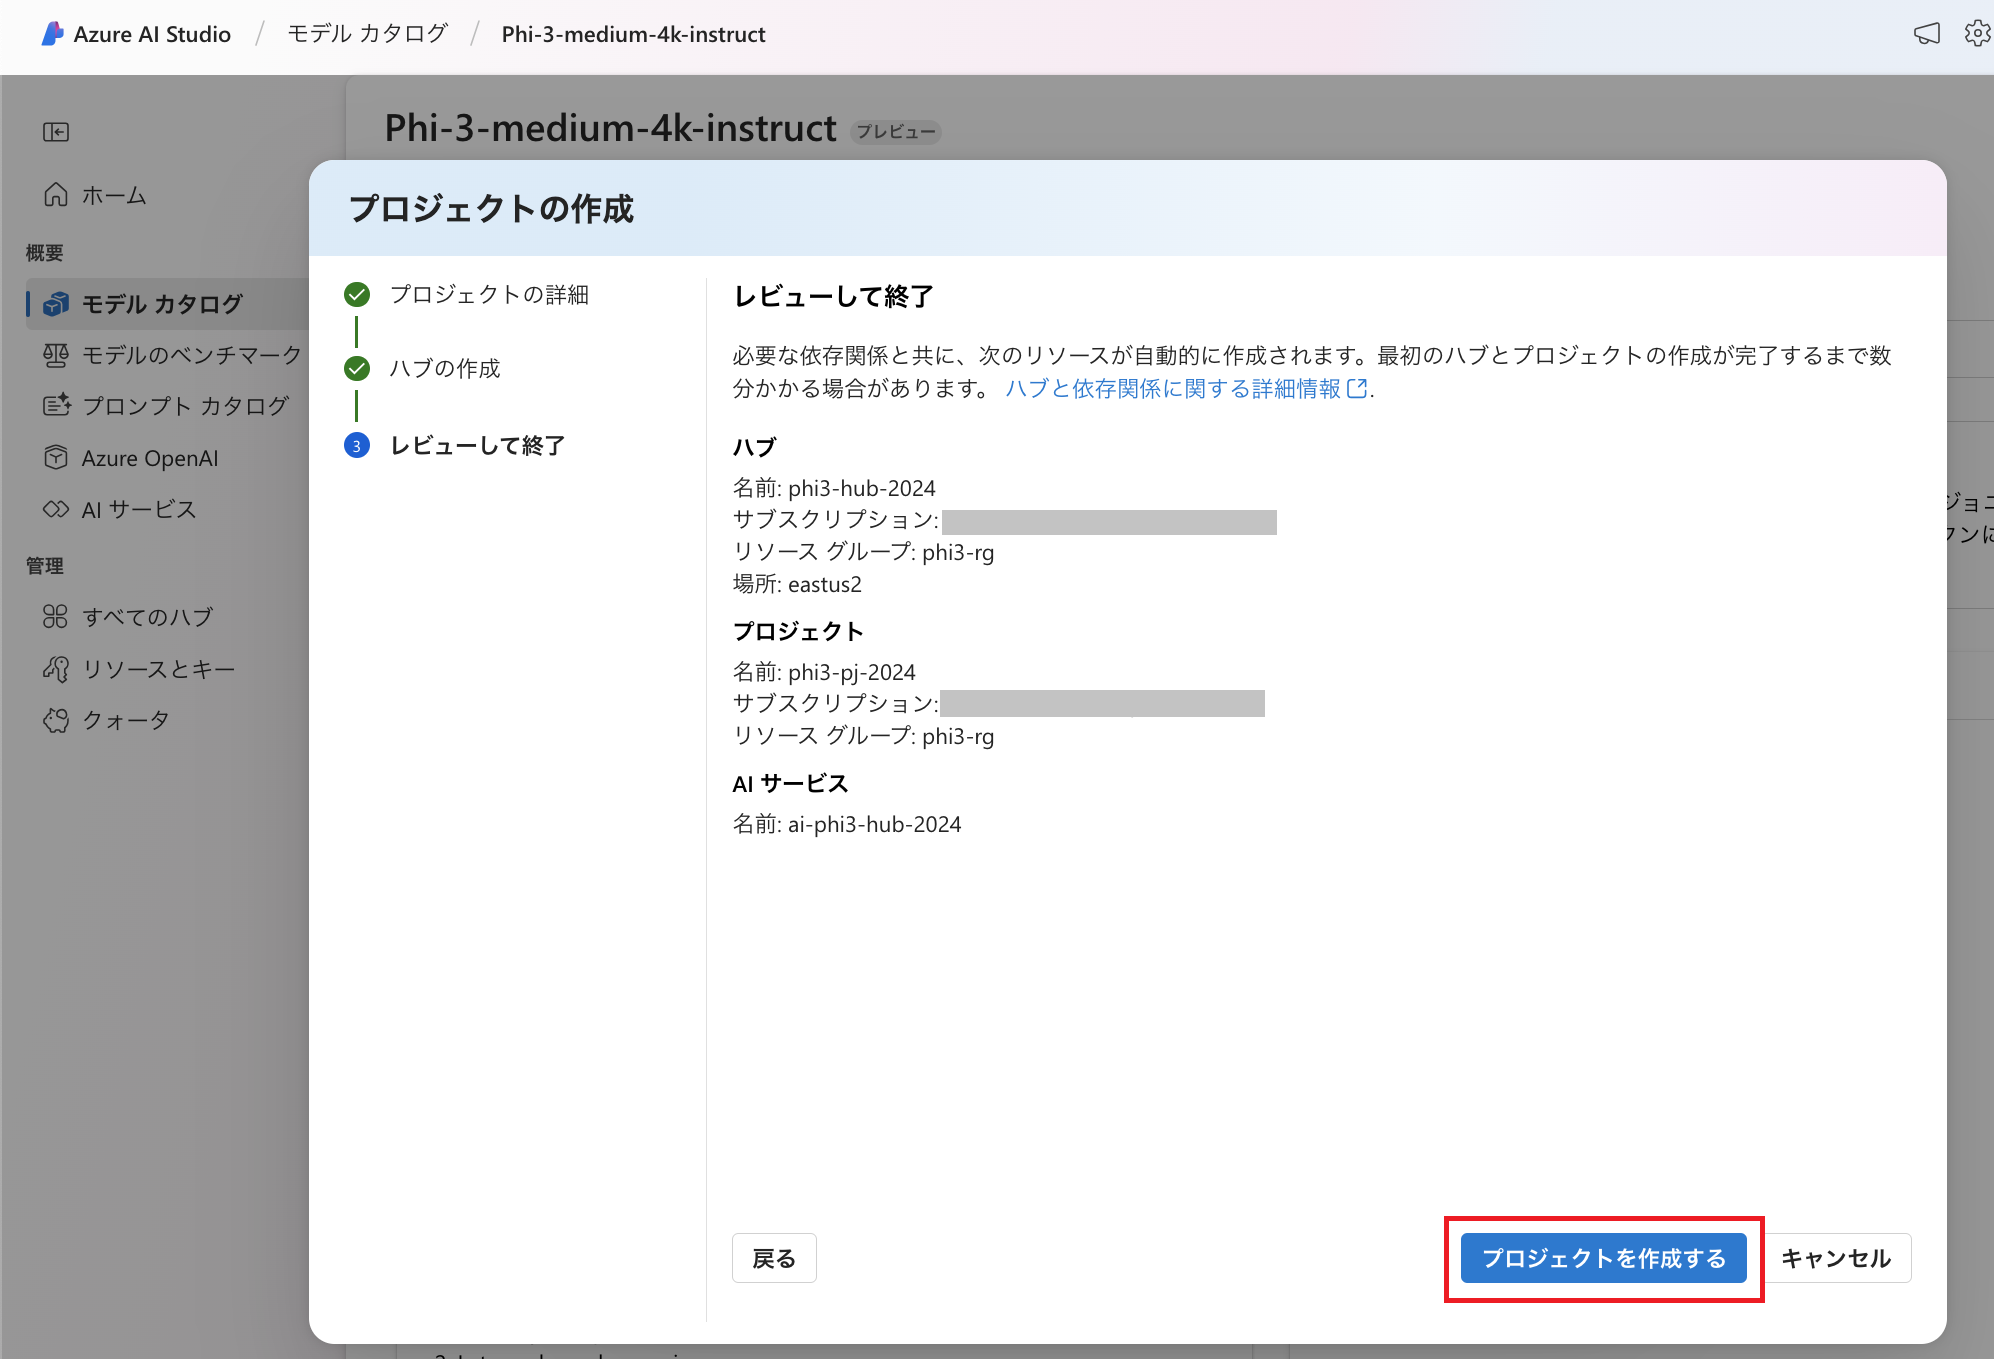Click the キャンセル button
Screen dimensions: 1994x1359
tap(1836, 1258)
